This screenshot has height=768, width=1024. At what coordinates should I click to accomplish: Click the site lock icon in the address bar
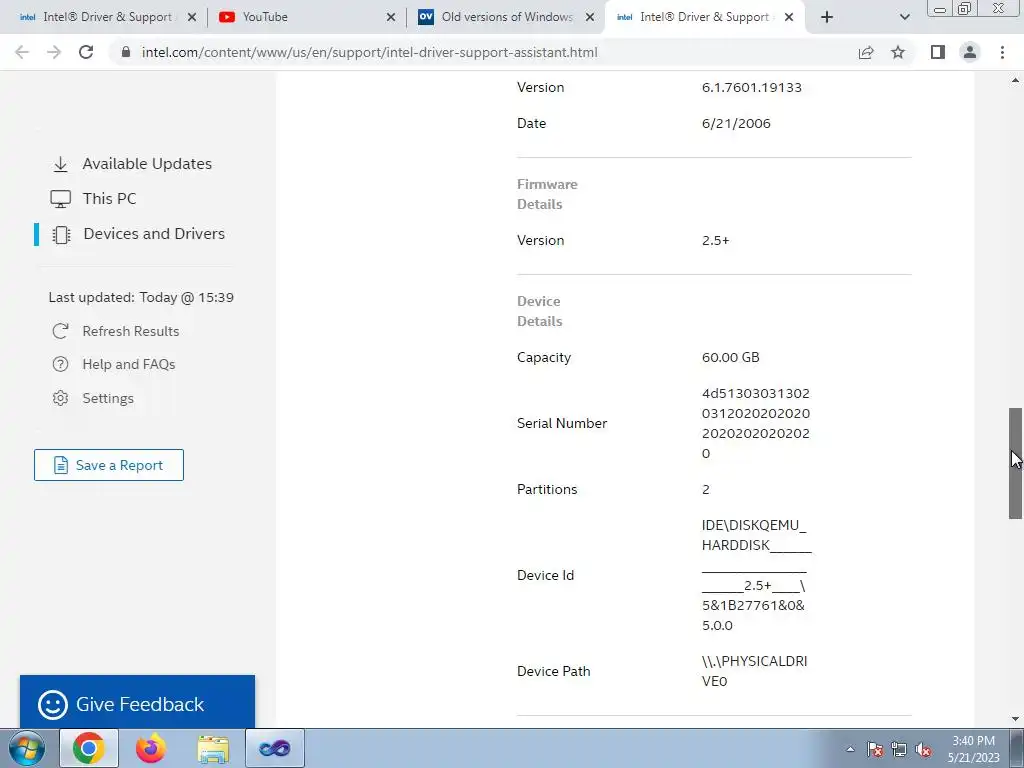point(126,52)
